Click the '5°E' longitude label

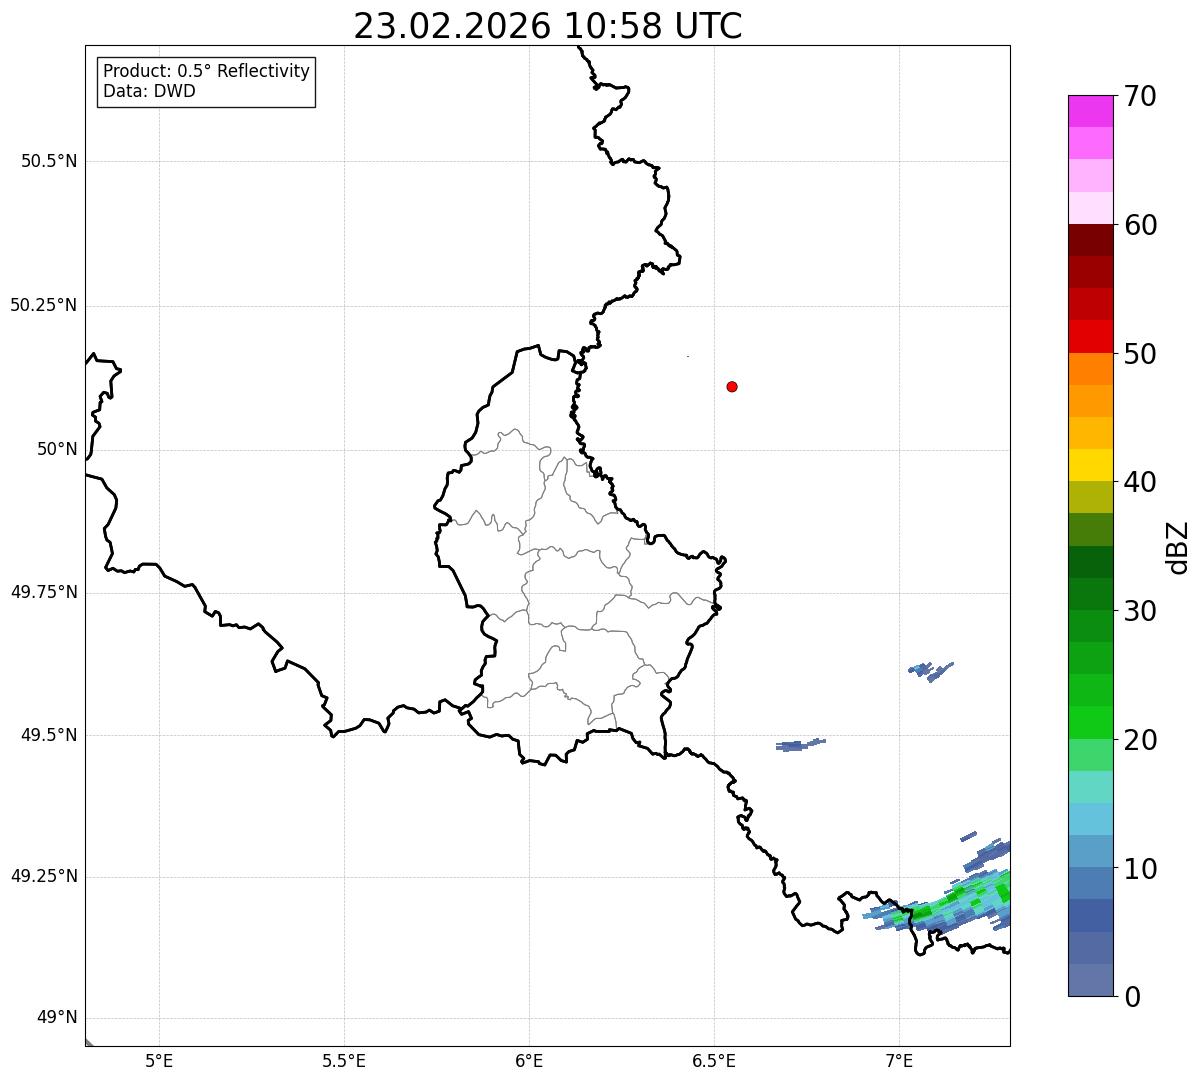pos(159,1060)
